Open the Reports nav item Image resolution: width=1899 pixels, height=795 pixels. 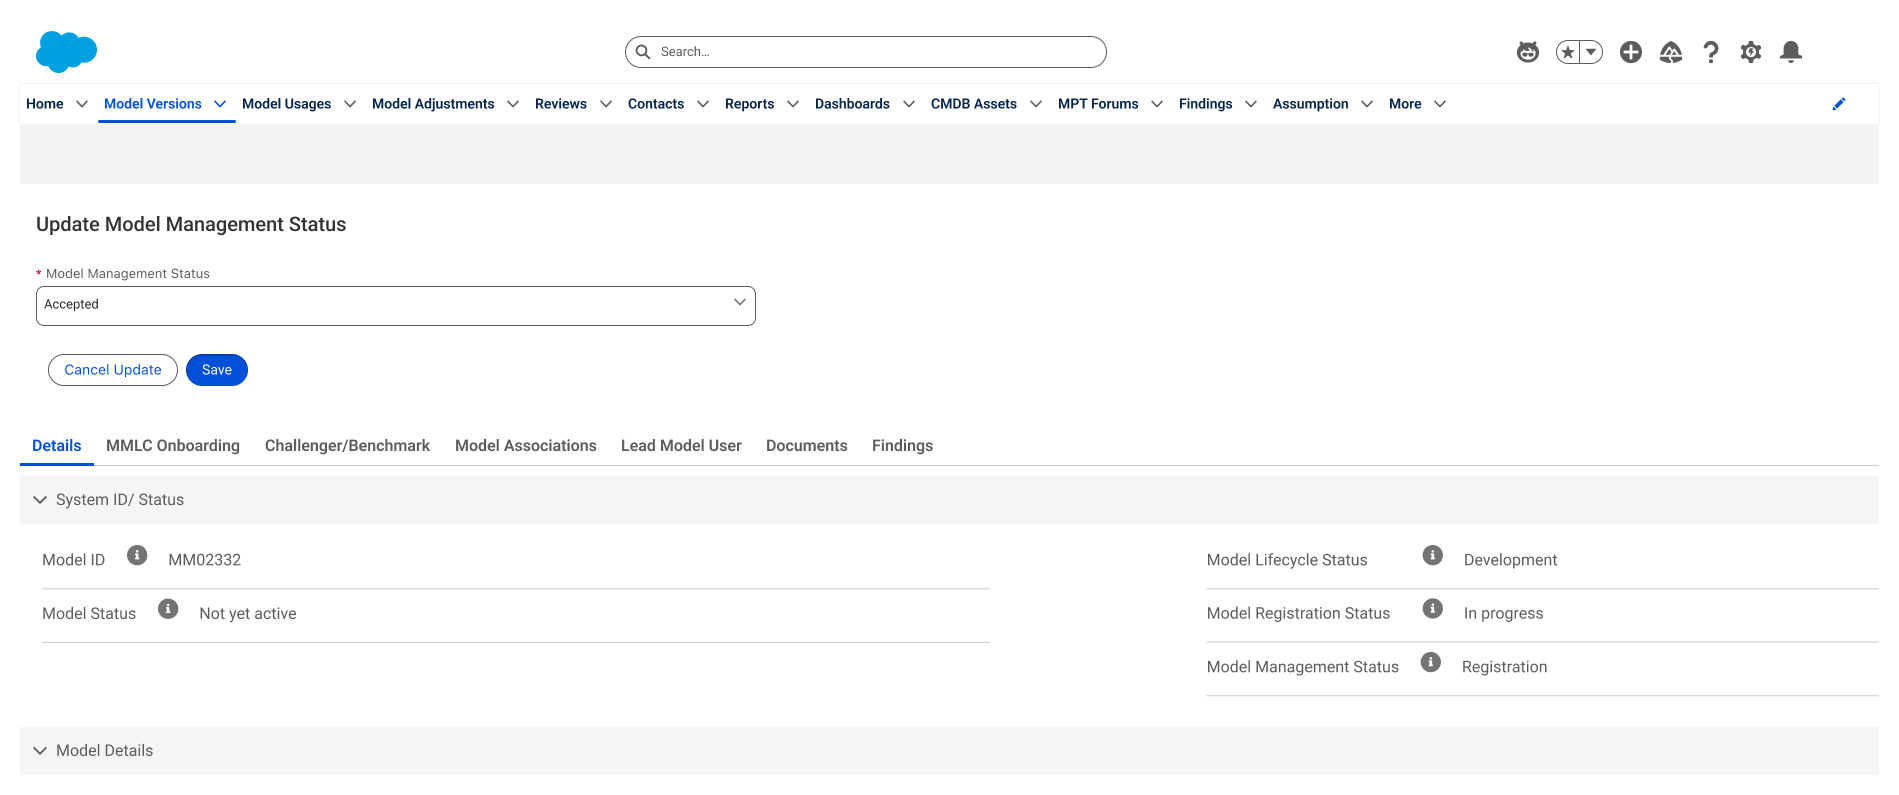[750, 104]
